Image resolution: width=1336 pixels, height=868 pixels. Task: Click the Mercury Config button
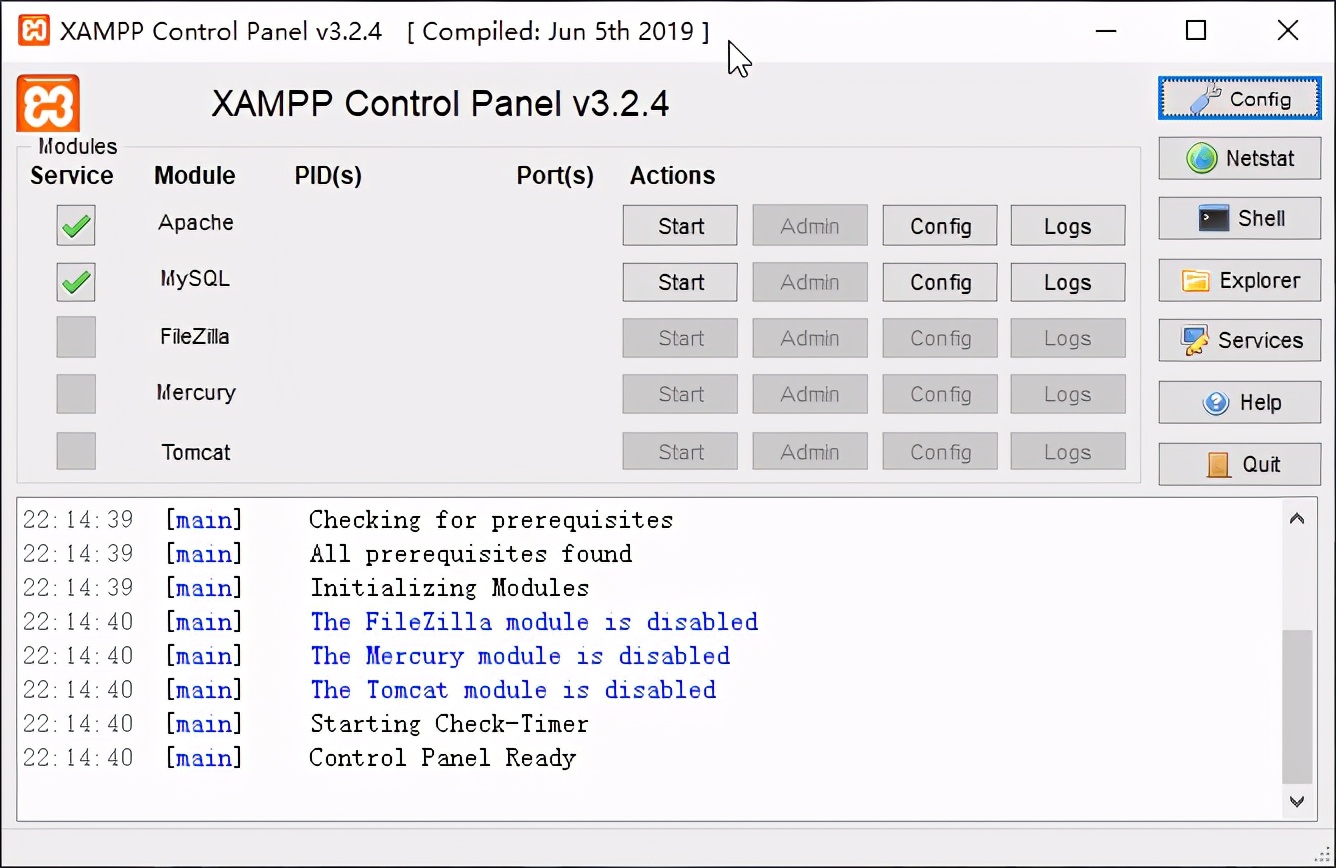940,394
